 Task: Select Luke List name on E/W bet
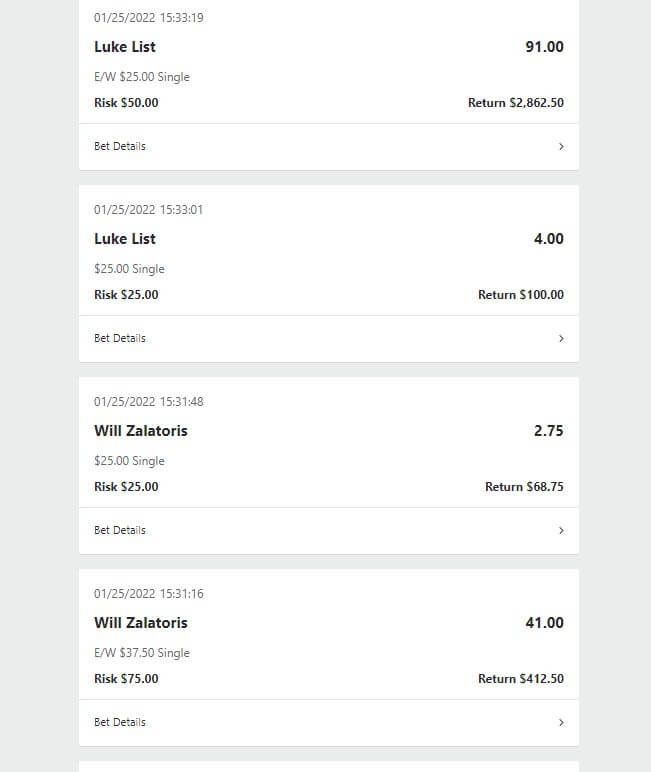click(x=125, y=47)
